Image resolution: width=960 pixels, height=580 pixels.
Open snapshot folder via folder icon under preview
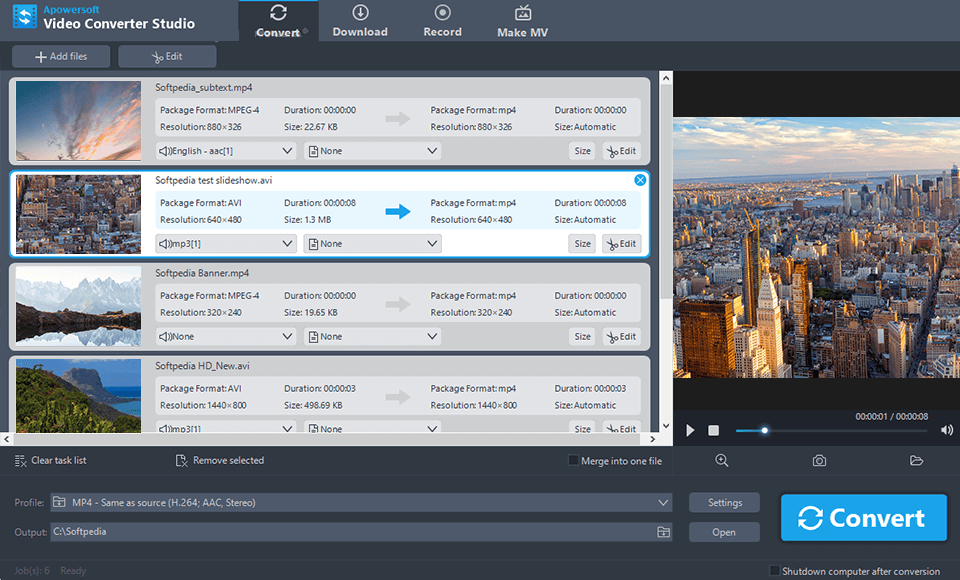(917, 460)
